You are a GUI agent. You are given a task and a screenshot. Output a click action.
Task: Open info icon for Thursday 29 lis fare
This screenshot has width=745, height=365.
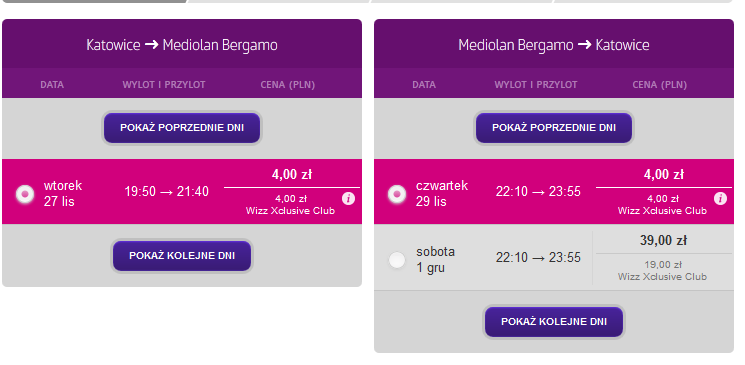(720, 199)
